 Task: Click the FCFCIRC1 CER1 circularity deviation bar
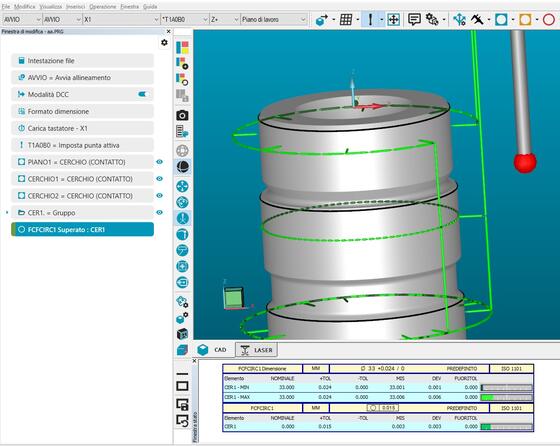506,427
